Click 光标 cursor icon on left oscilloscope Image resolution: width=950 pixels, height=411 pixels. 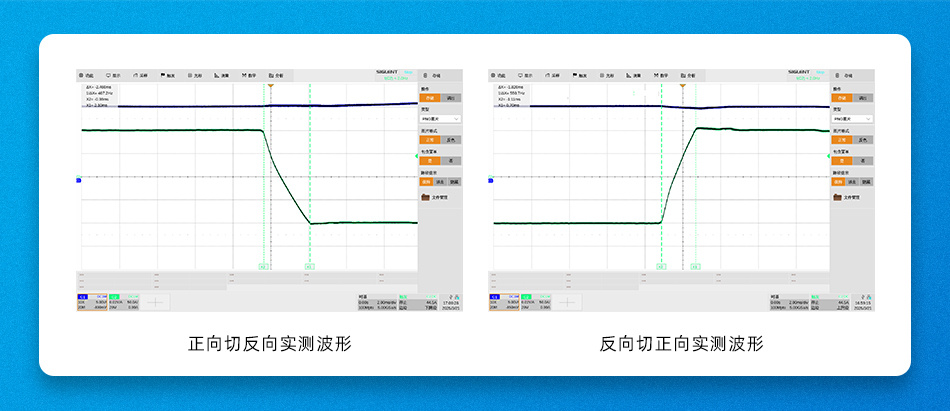[x=195, y=75]
